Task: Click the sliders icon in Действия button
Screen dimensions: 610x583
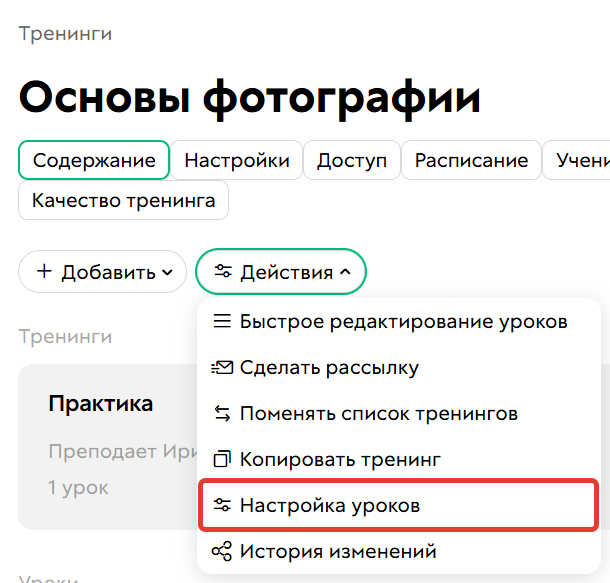Action: click(x=223, y=271)
